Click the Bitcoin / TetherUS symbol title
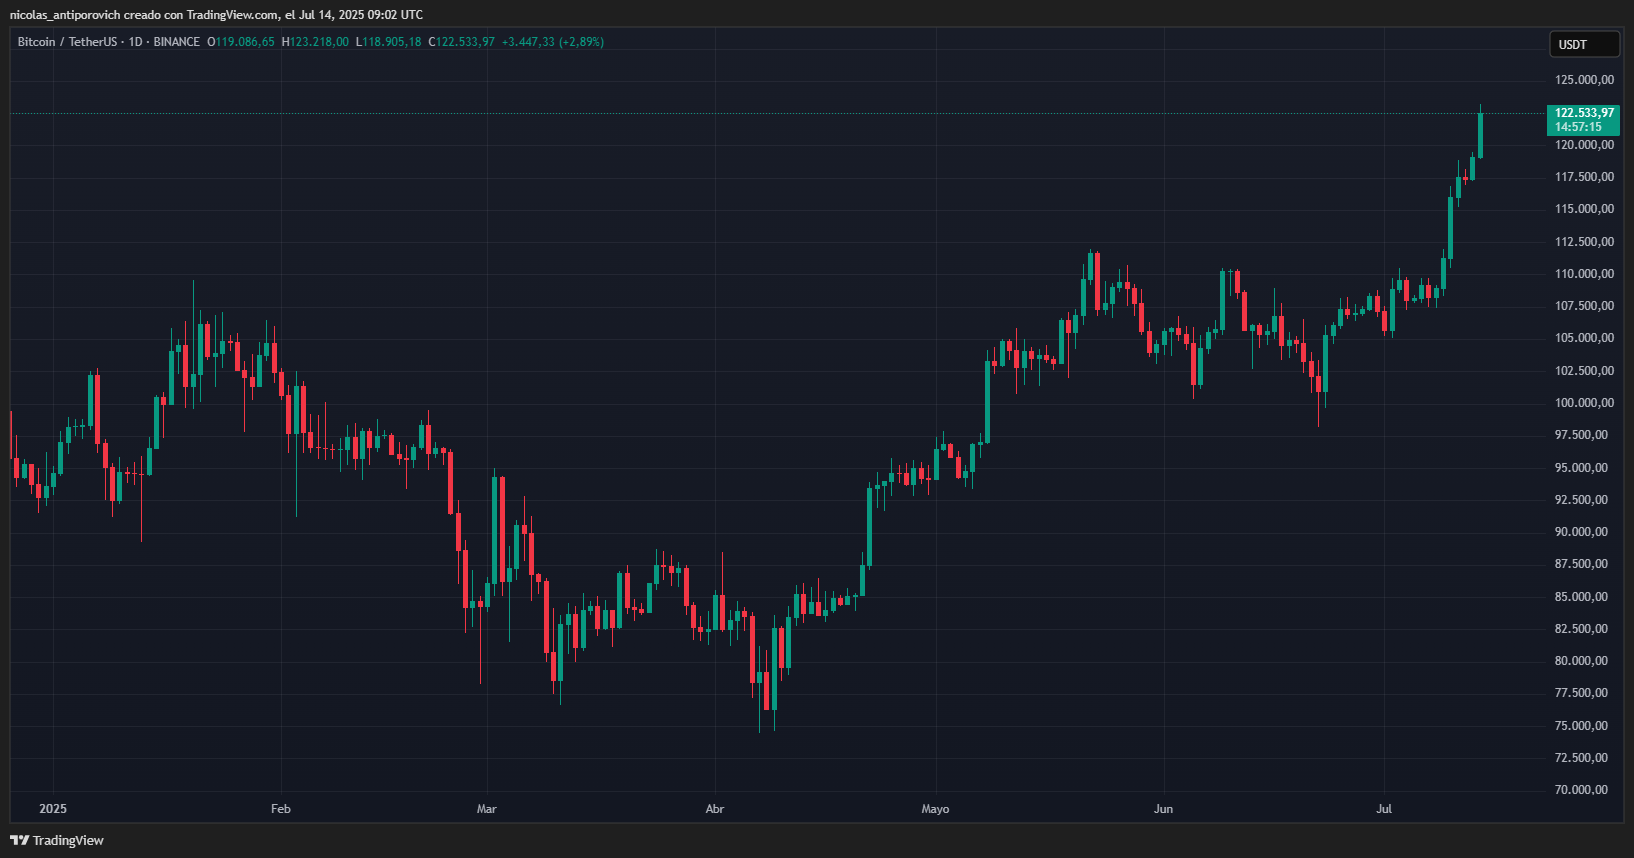 pos(67,42)
